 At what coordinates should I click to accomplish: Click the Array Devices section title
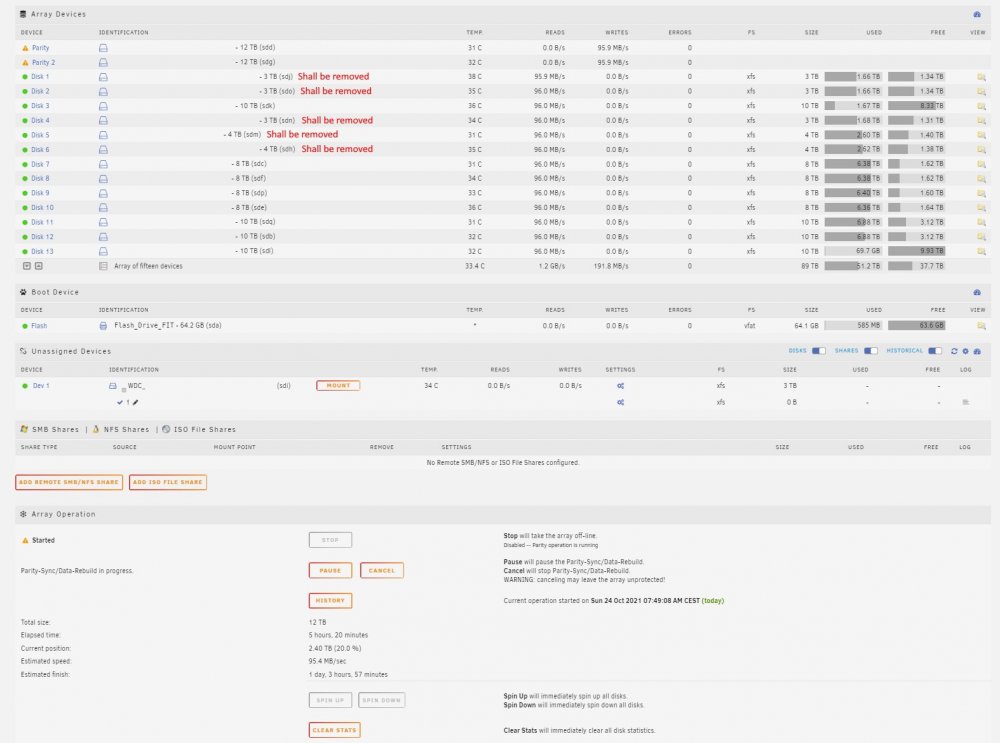coord(58,14)
